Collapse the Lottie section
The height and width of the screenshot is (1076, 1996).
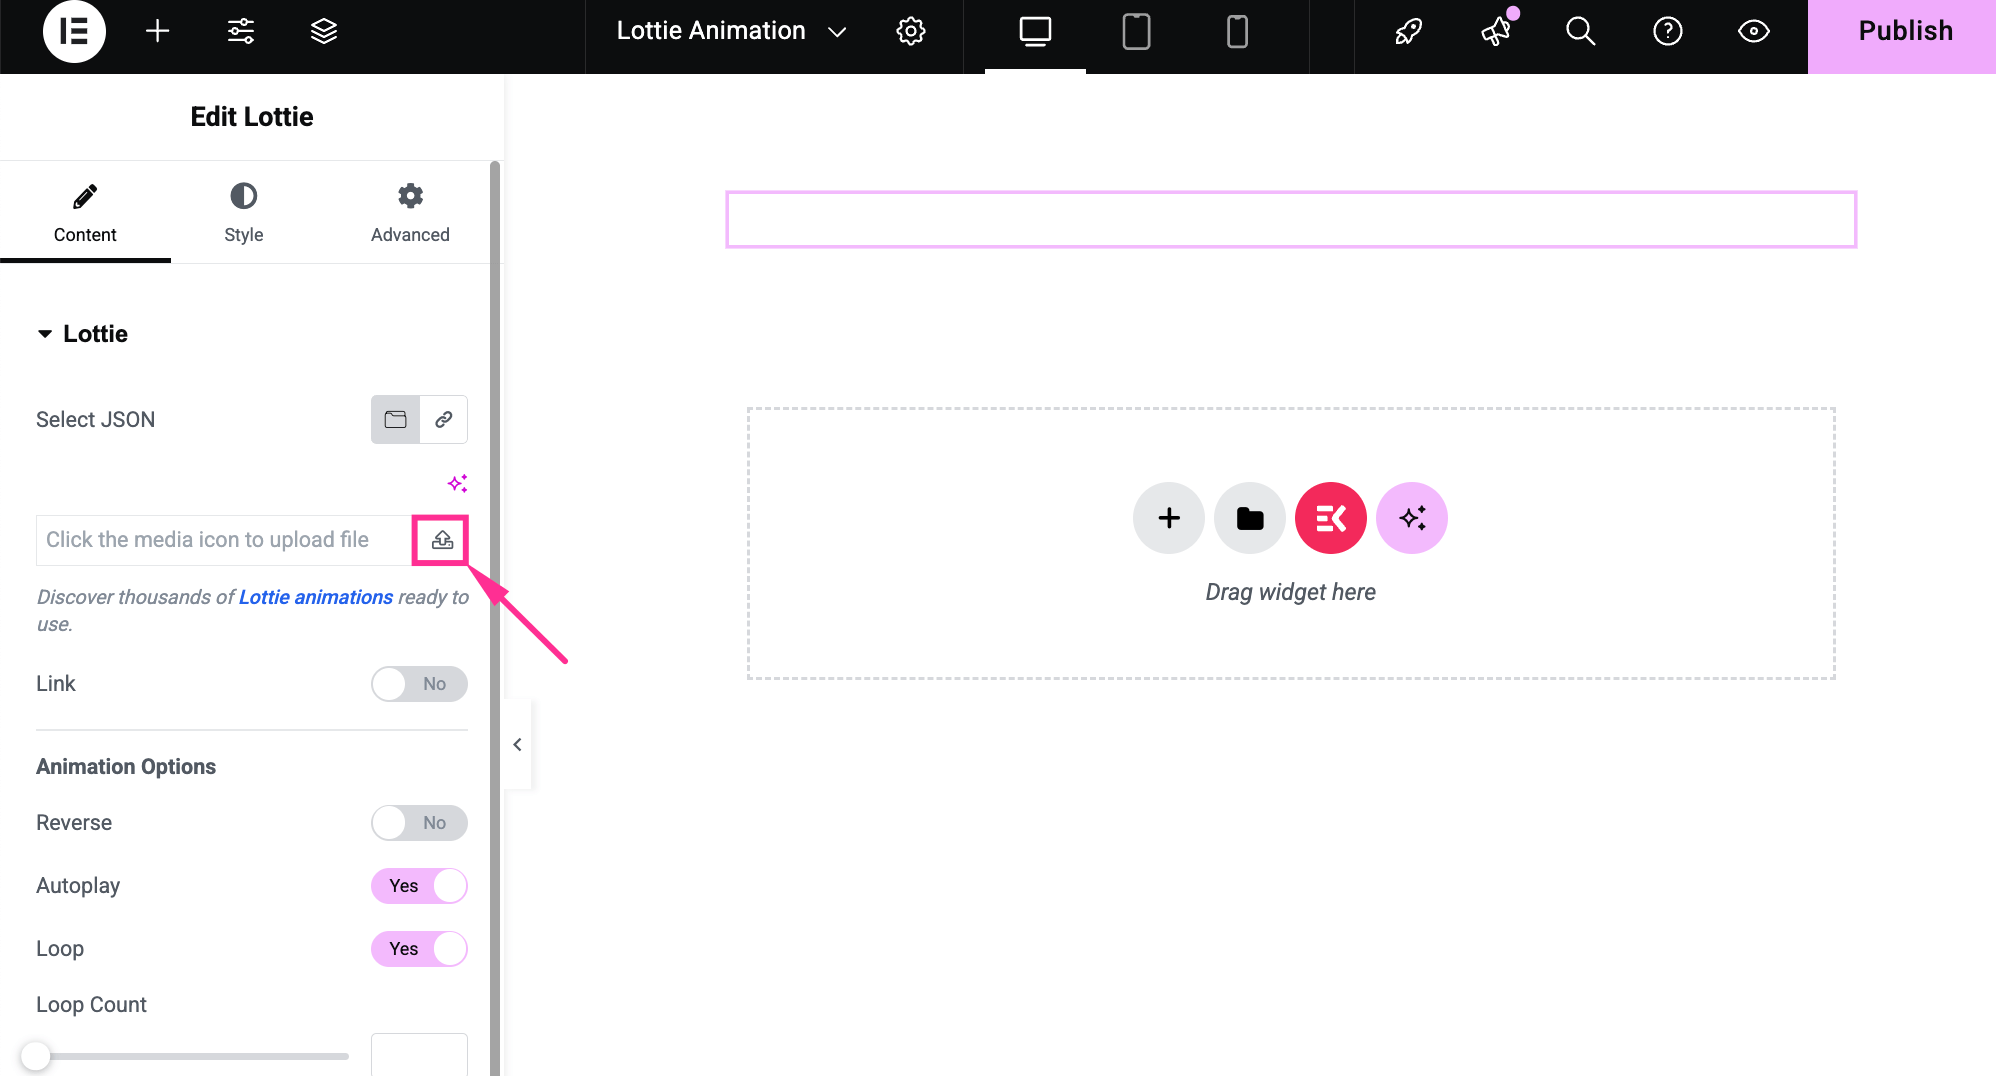click(44, 334)
